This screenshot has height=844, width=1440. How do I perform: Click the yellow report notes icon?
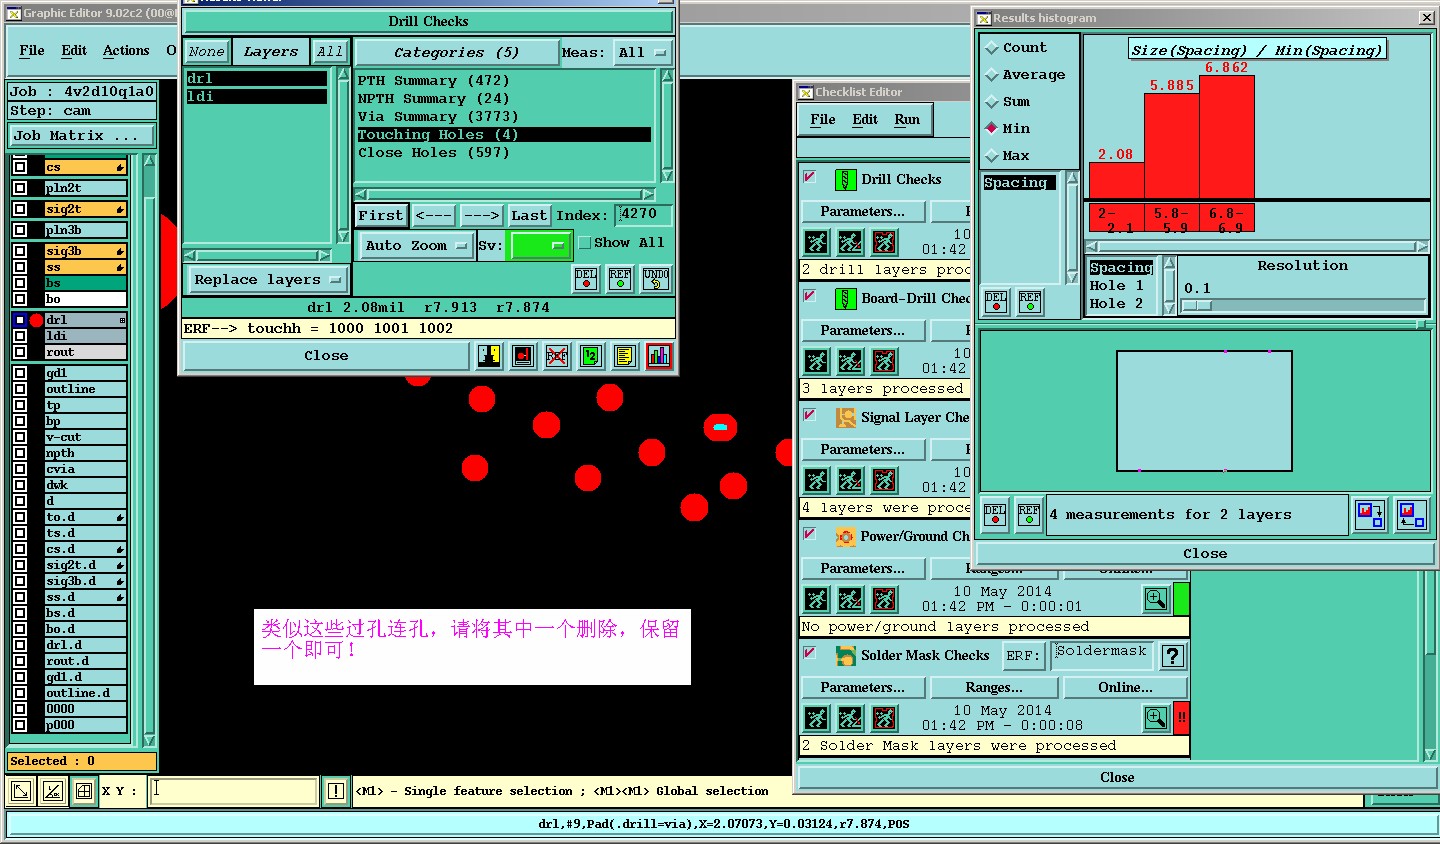tap(625, 356)
